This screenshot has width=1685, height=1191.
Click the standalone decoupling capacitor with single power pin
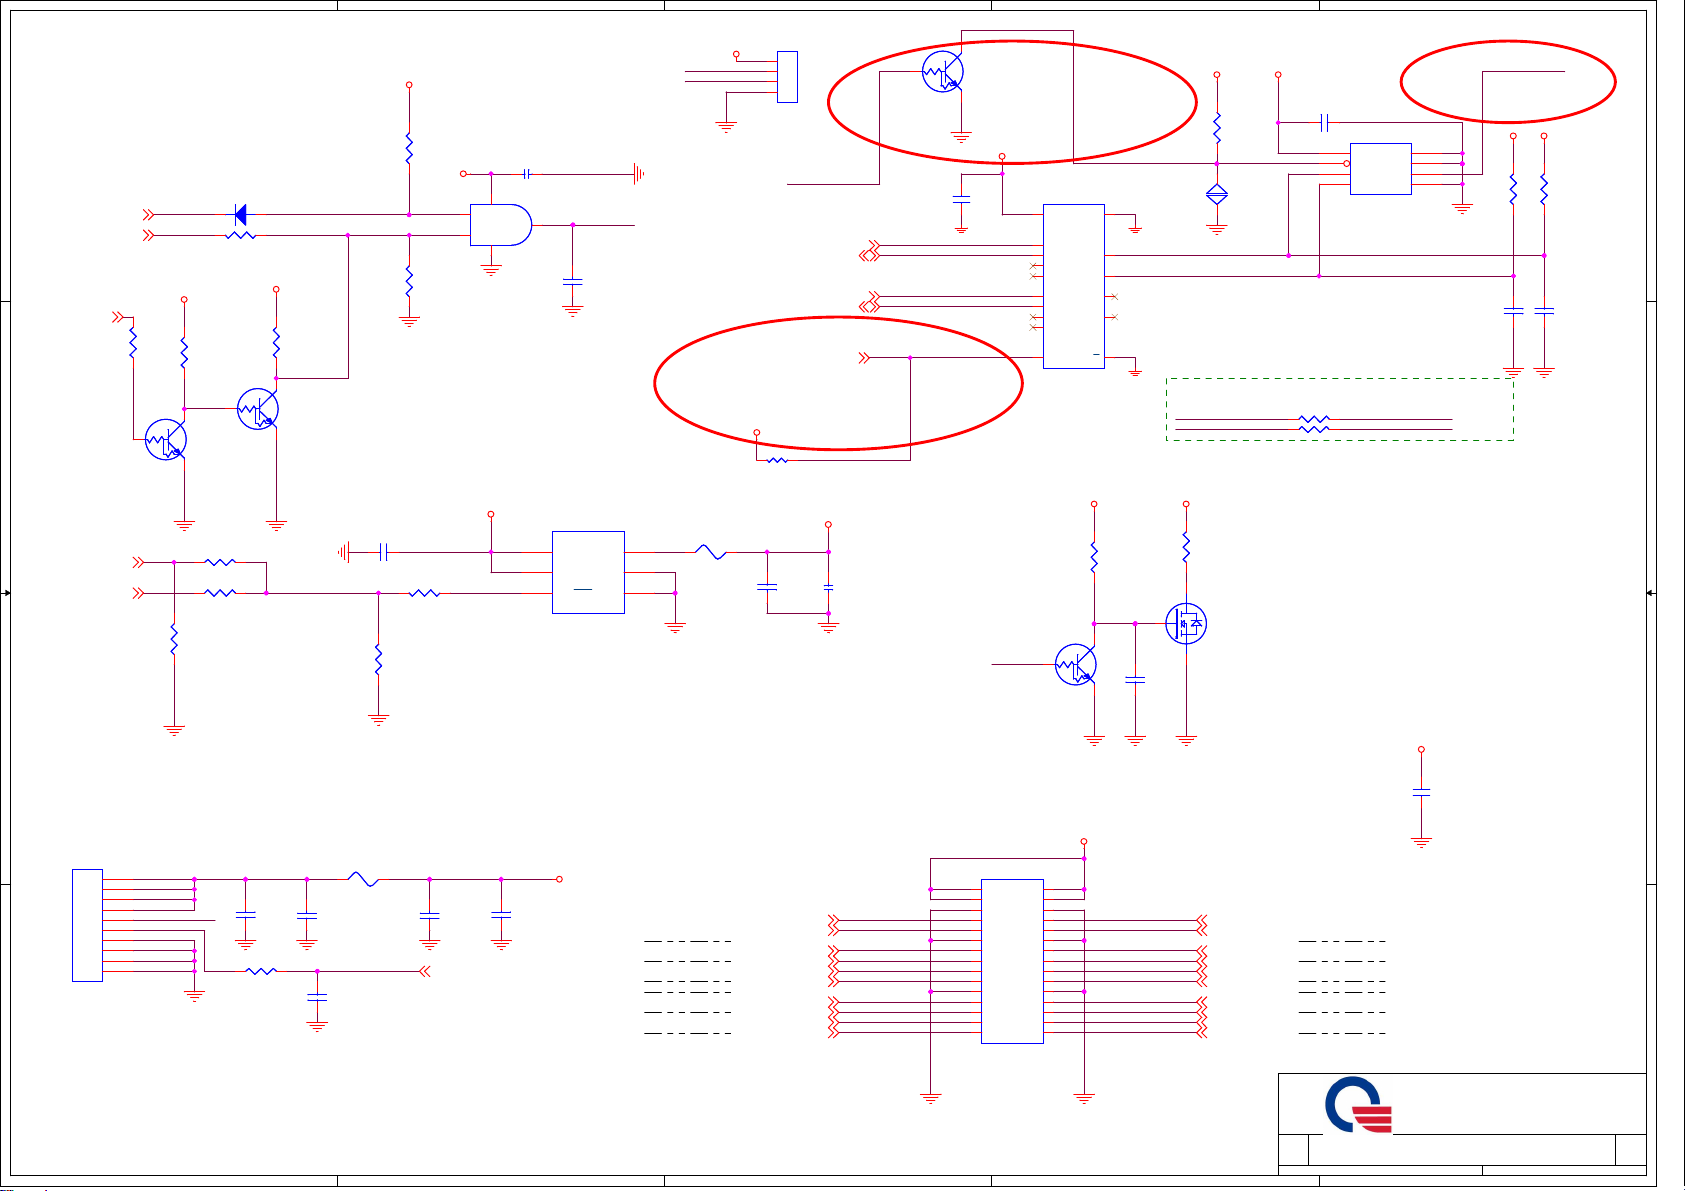[1421, 792]
